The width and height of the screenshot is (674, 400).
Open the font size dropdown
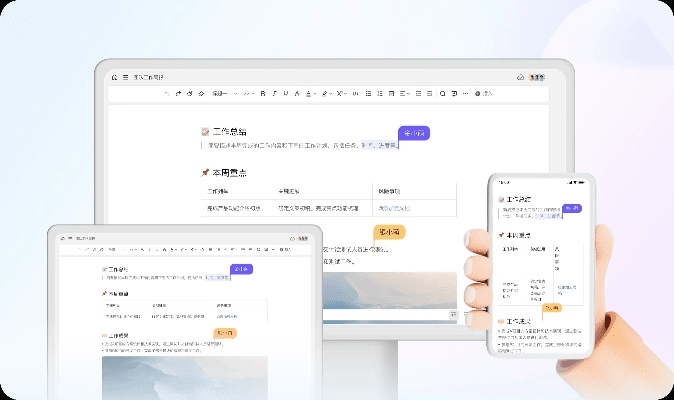249,93
